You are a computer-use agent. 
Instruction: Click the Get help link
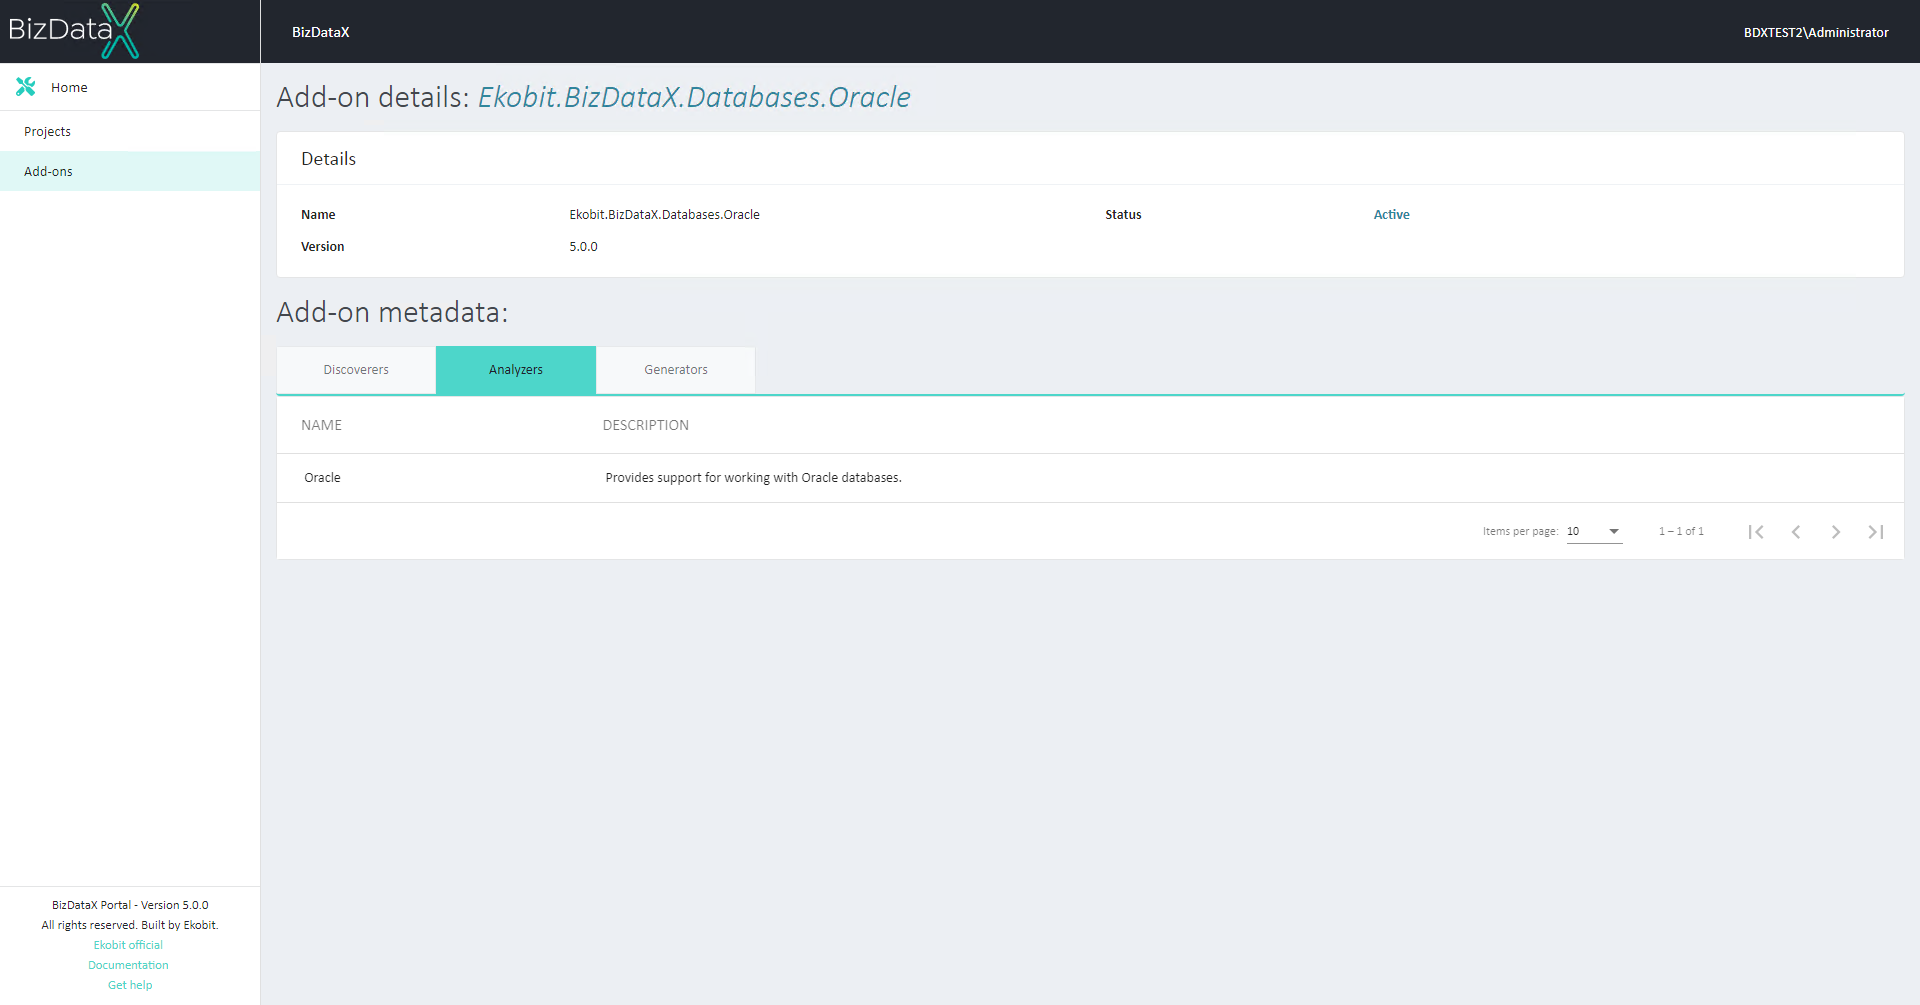pyautogui.click(x=130, y=985)
